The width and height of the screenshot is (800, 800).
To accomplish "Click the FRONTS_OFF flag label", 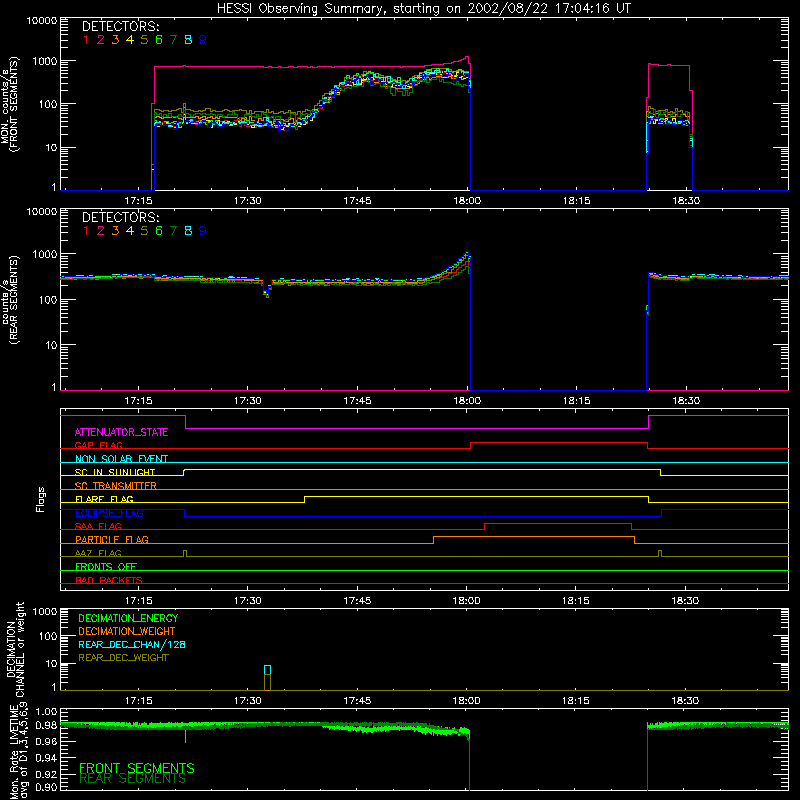I will [x=106, y=566].
